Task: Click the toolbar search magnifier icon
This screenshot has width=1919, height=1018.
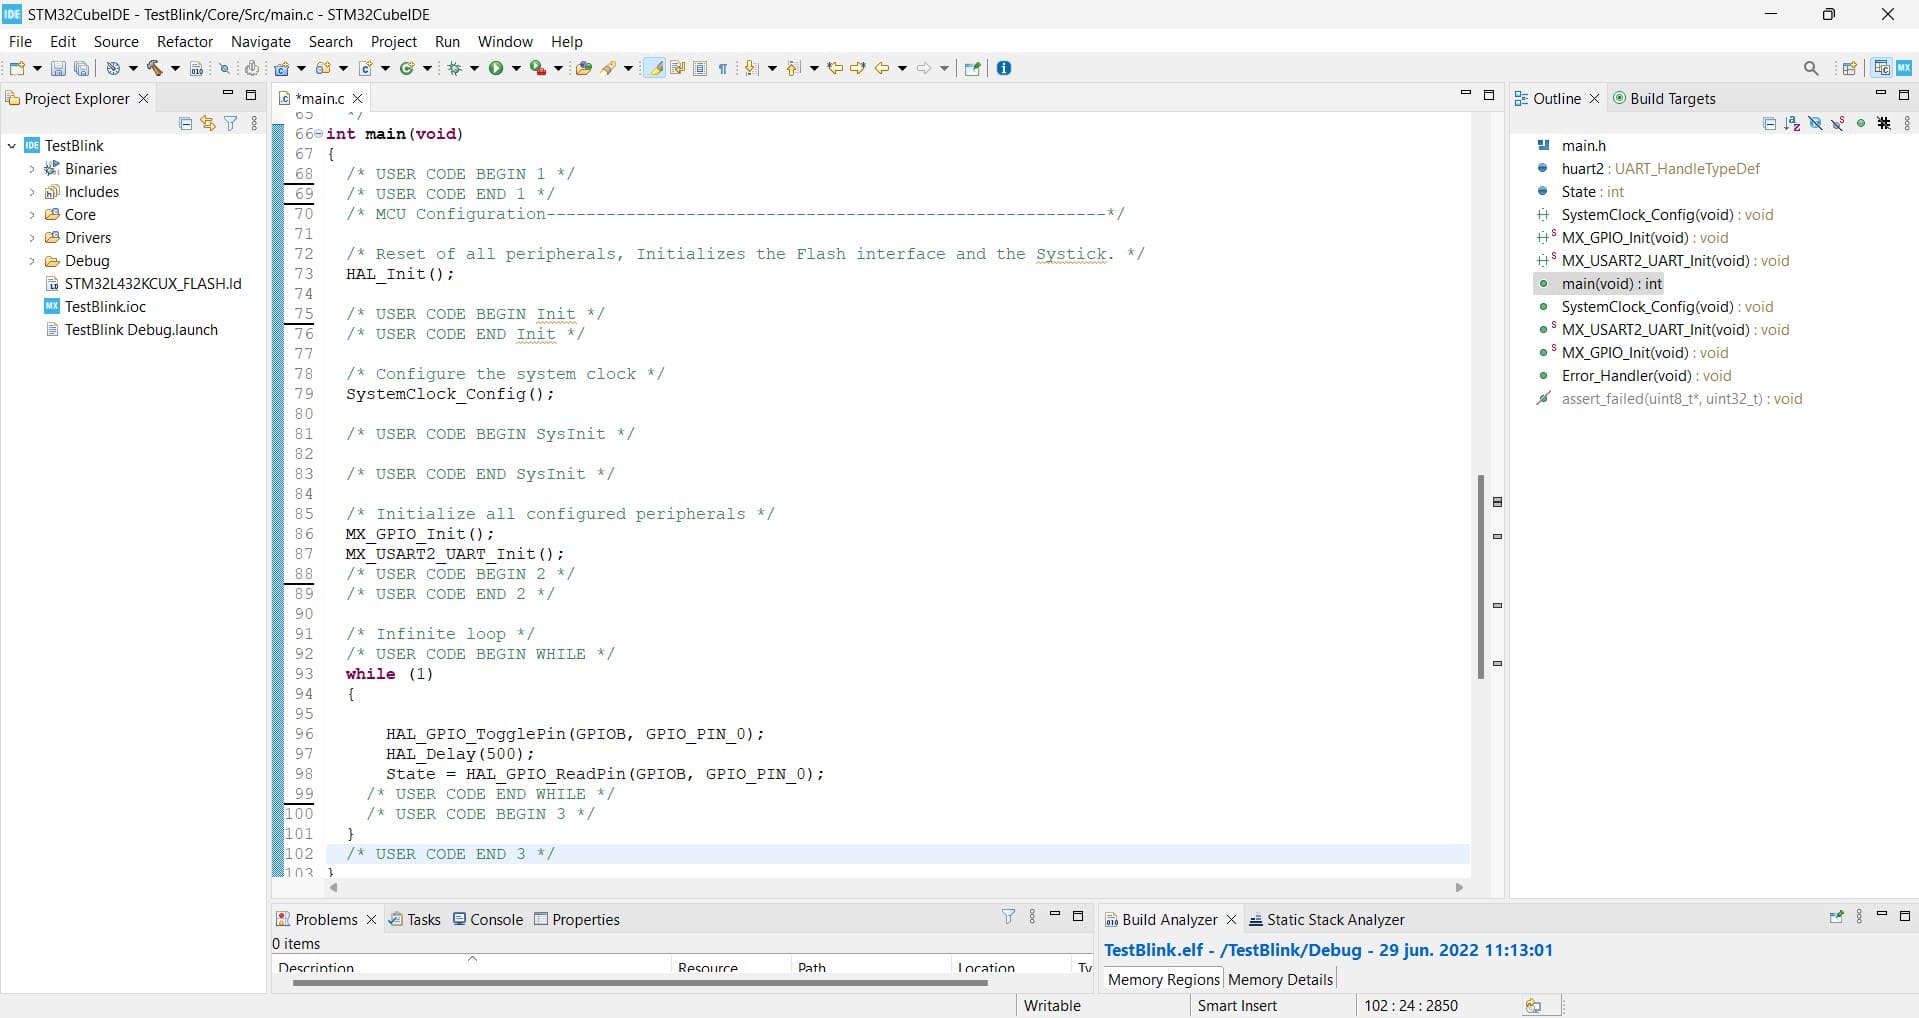Action: tap(1811, 68)
